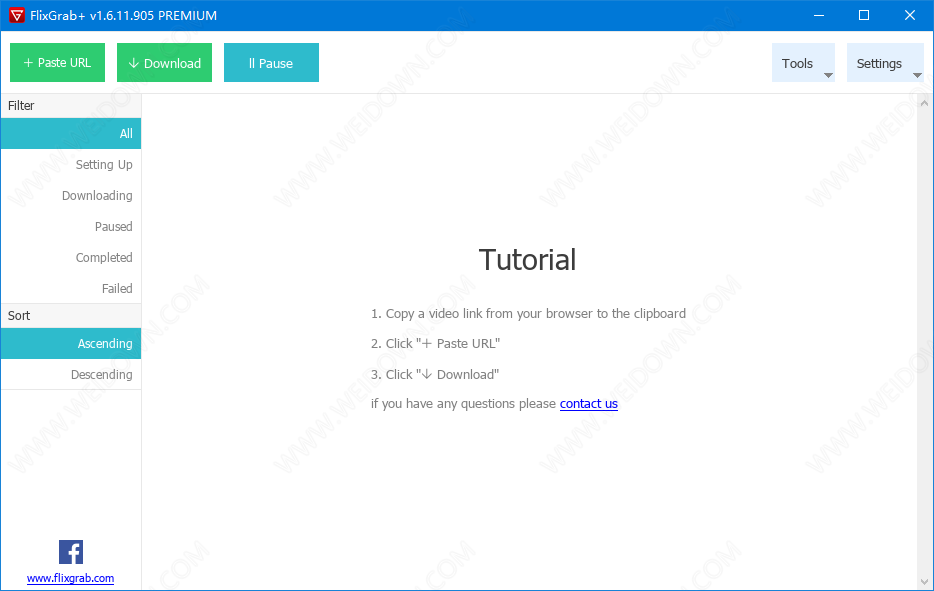
Task: Select the All filter
Action: tap(71, 133)
